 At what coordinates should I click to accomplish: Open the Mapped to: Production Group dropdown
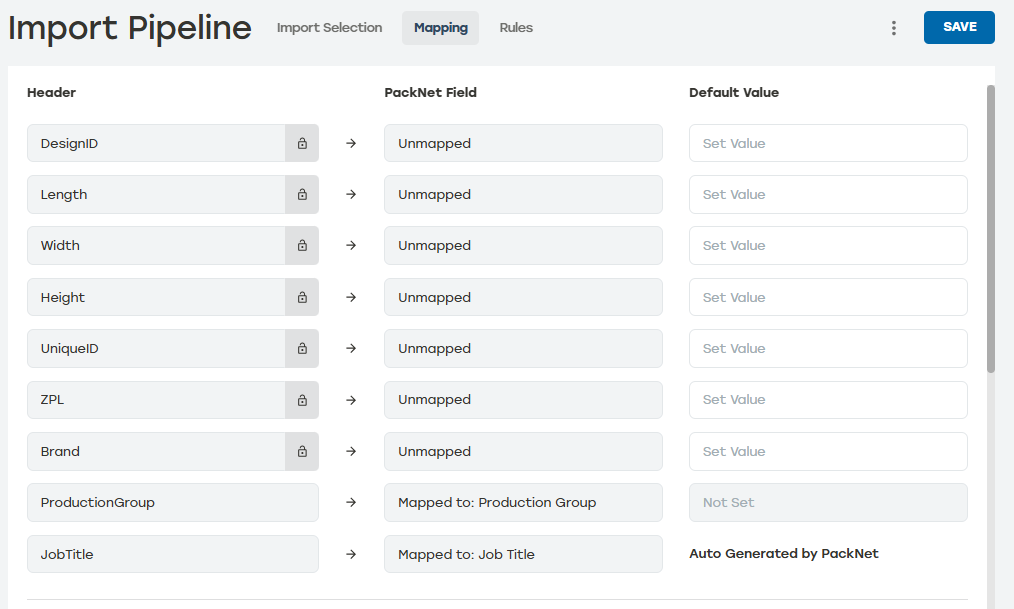pos(523,502)
